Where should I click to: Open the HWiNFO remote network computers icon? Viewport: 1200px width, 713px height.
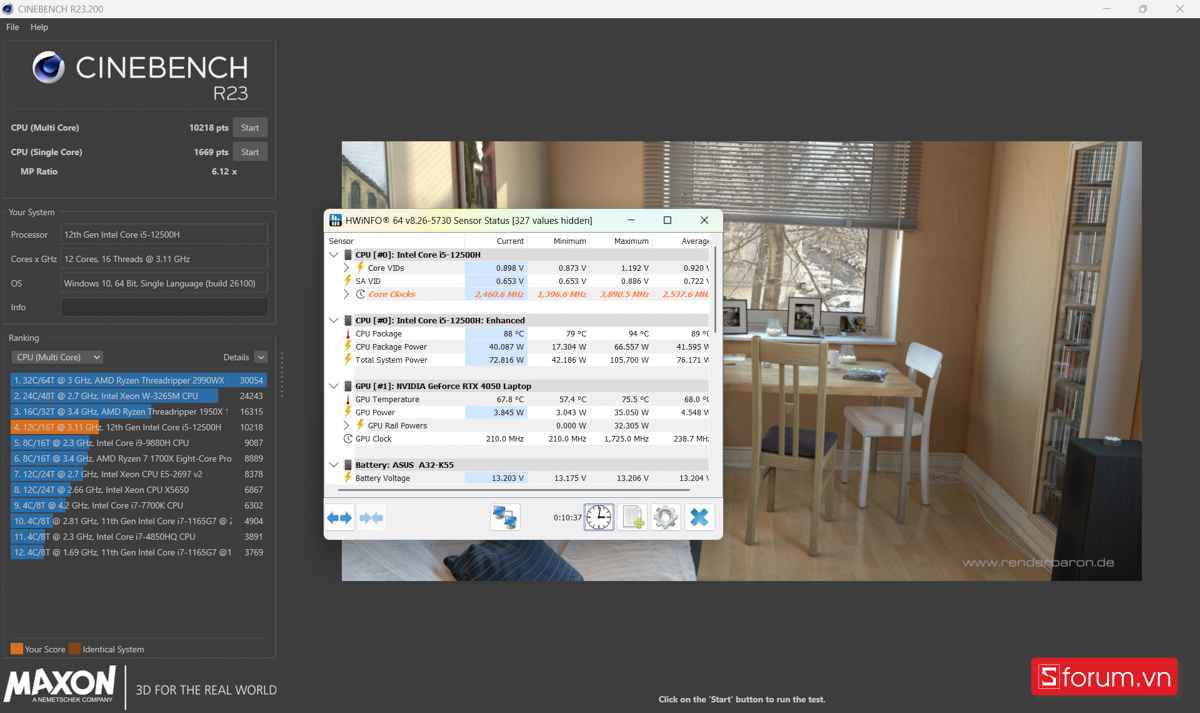[505, 517]
